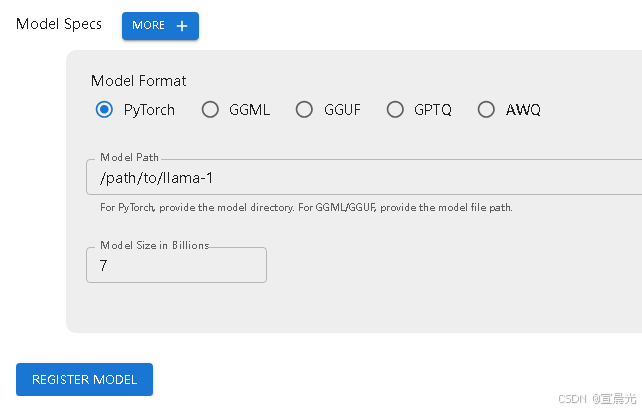
Task: Submit with the REGISTER MODEL button
Action: click(84, 379)
